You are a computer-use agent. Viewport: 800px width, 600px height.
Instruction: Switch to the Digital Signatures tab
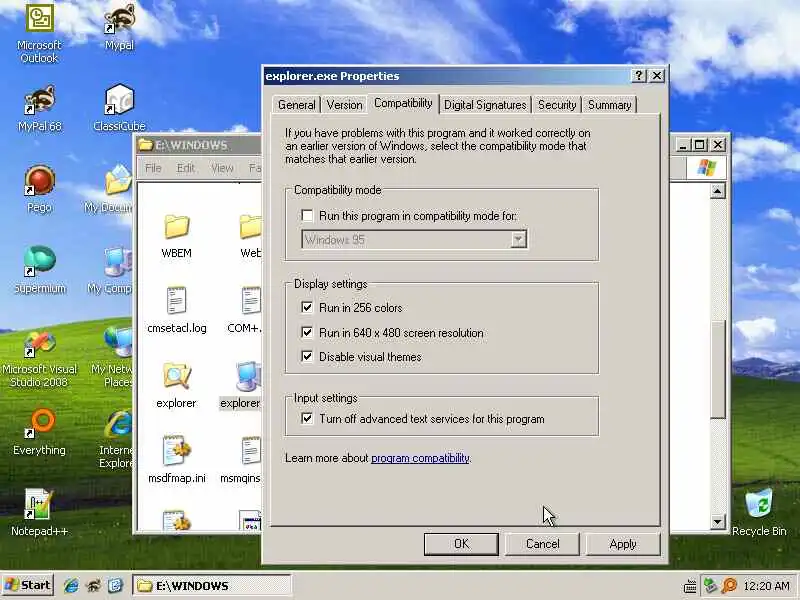[485, 105]
